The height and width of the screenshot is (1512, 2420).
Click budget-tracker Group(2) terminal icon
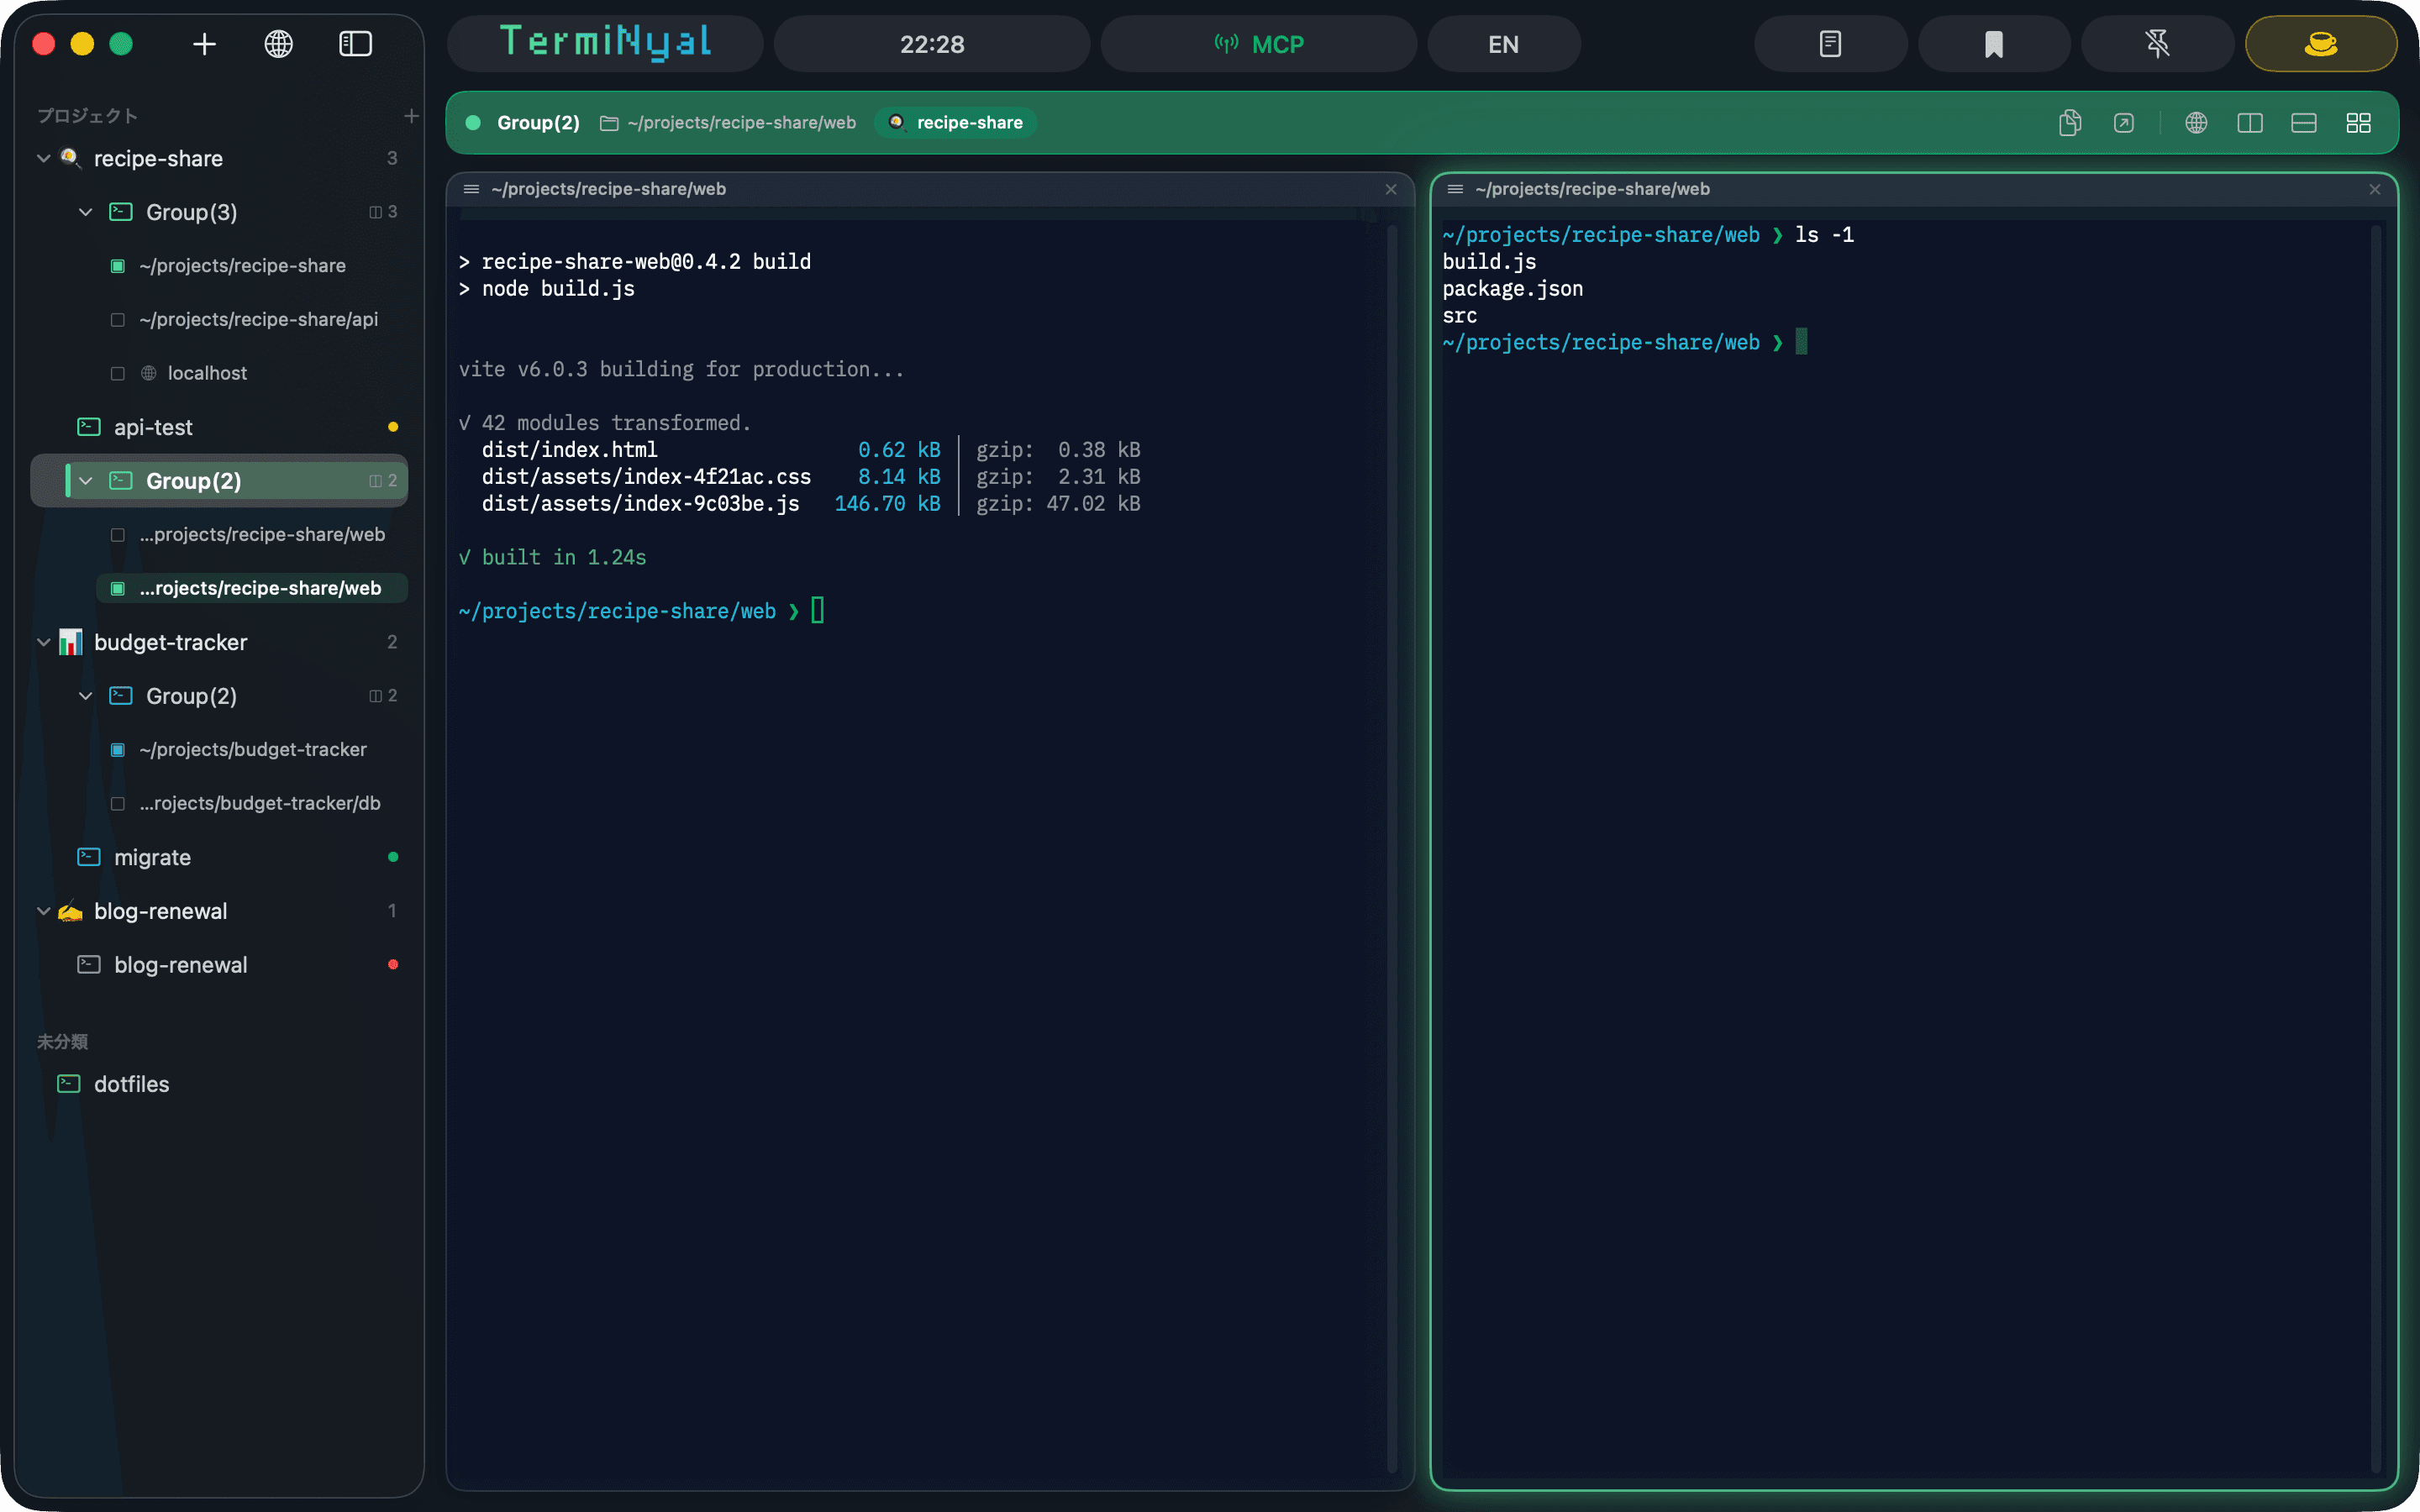pyautogui.click(x=121, y=696)
